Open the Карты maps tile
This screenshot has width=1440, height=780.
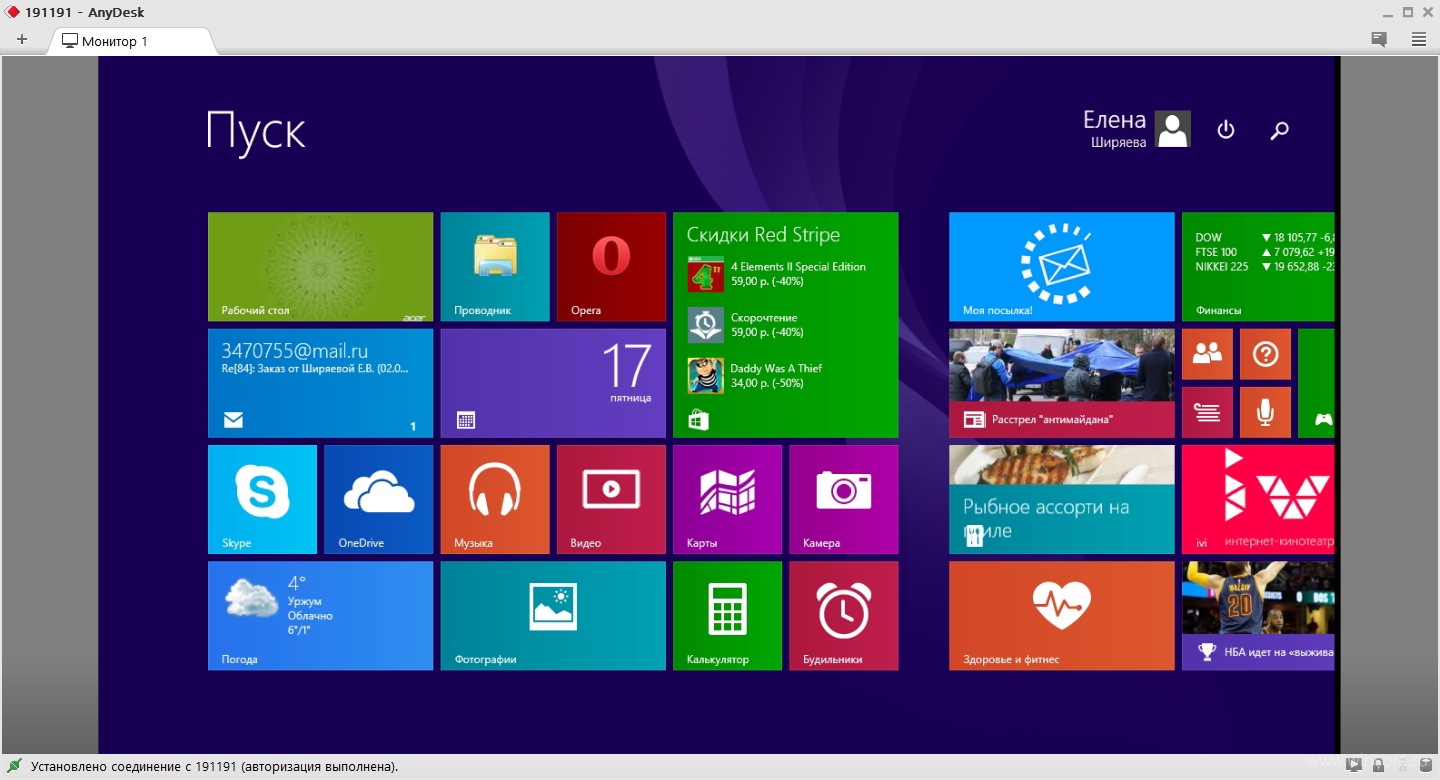coord(727,499)
